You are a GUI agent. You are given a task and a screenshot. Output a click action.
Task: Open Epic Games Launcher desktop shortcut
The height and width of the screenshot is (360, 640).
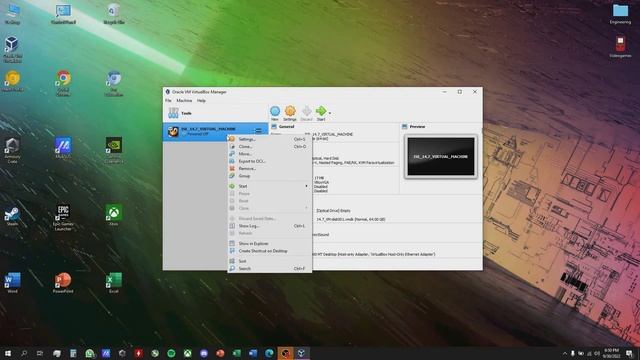pyautogui.click(x=63, y=218)
